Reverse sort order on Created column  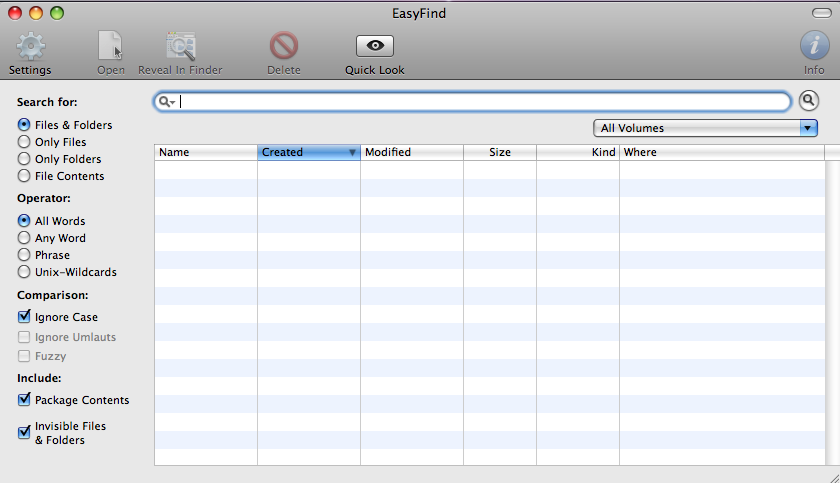[308, 152]
